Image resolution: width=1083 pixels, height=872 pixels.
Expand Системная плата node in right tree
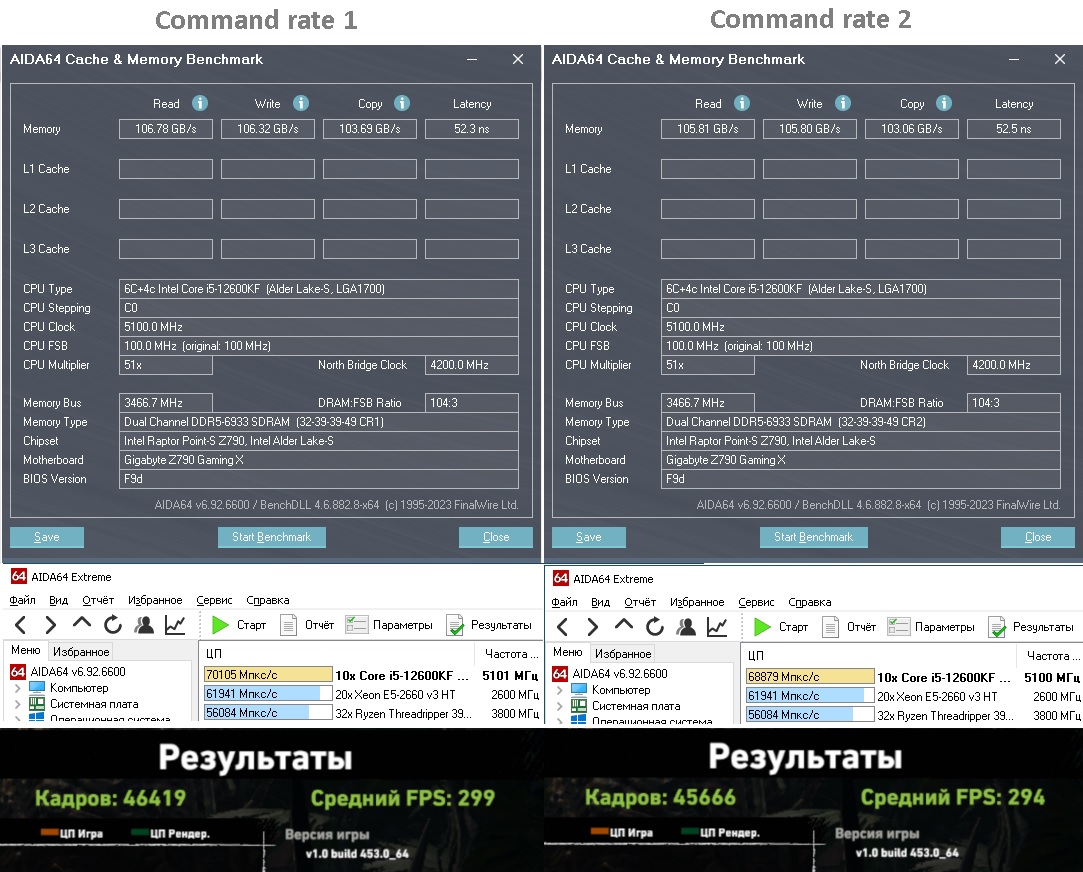pyautogui.click(x=559, y=706)
